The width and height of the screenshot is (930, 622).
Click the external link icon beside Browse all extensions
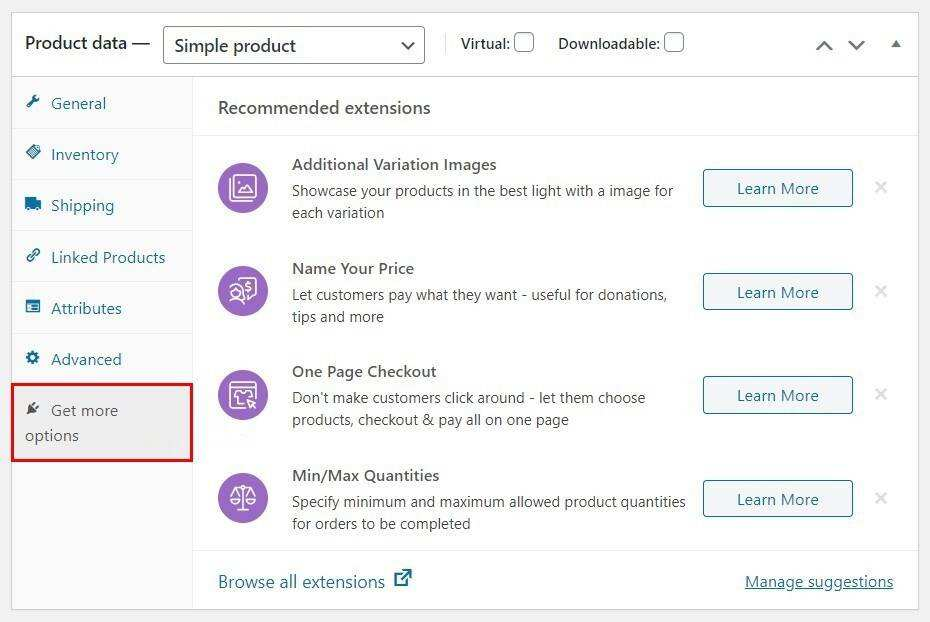point(403,579)
